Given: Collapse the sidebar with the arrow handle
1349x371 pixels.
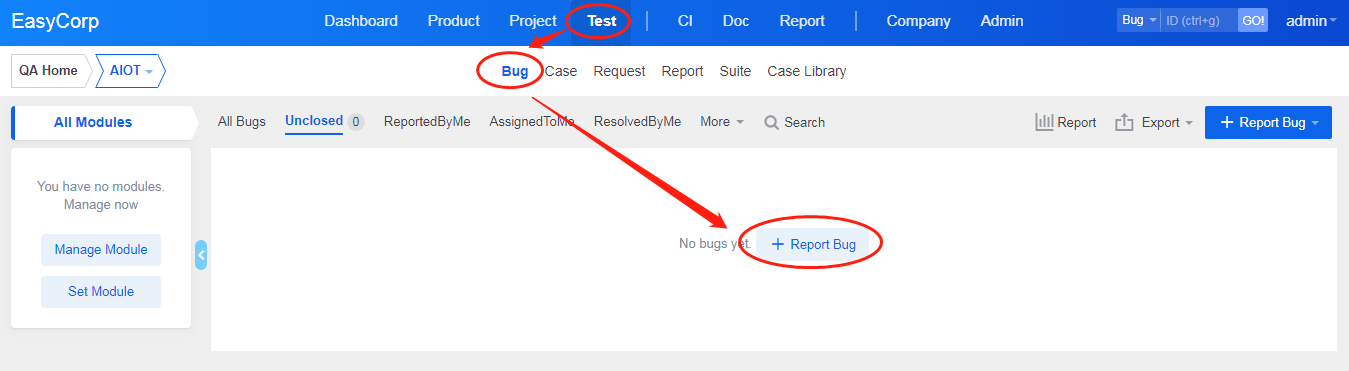Looking at the screenshot, I should click(201, 255).
